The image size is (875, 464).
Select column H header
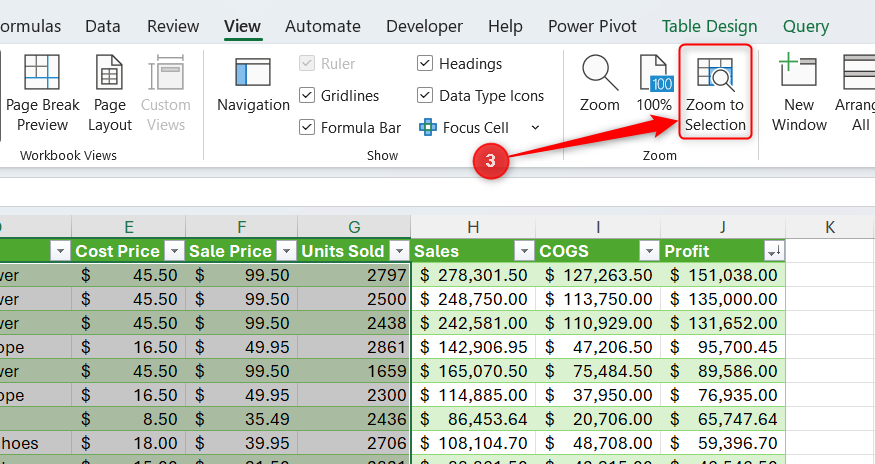coord(473,227)
